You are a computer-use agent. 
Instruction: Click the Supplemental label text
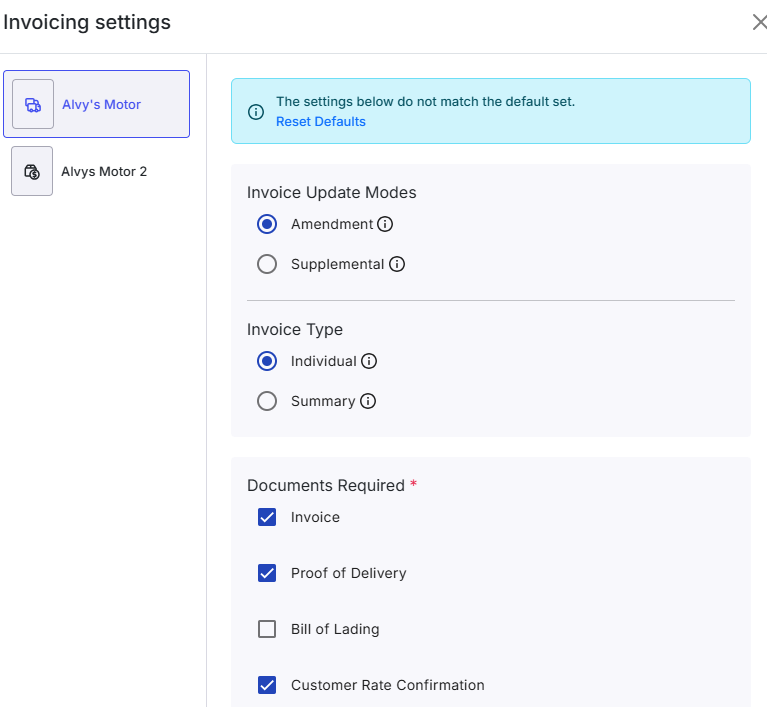[338, 264]
